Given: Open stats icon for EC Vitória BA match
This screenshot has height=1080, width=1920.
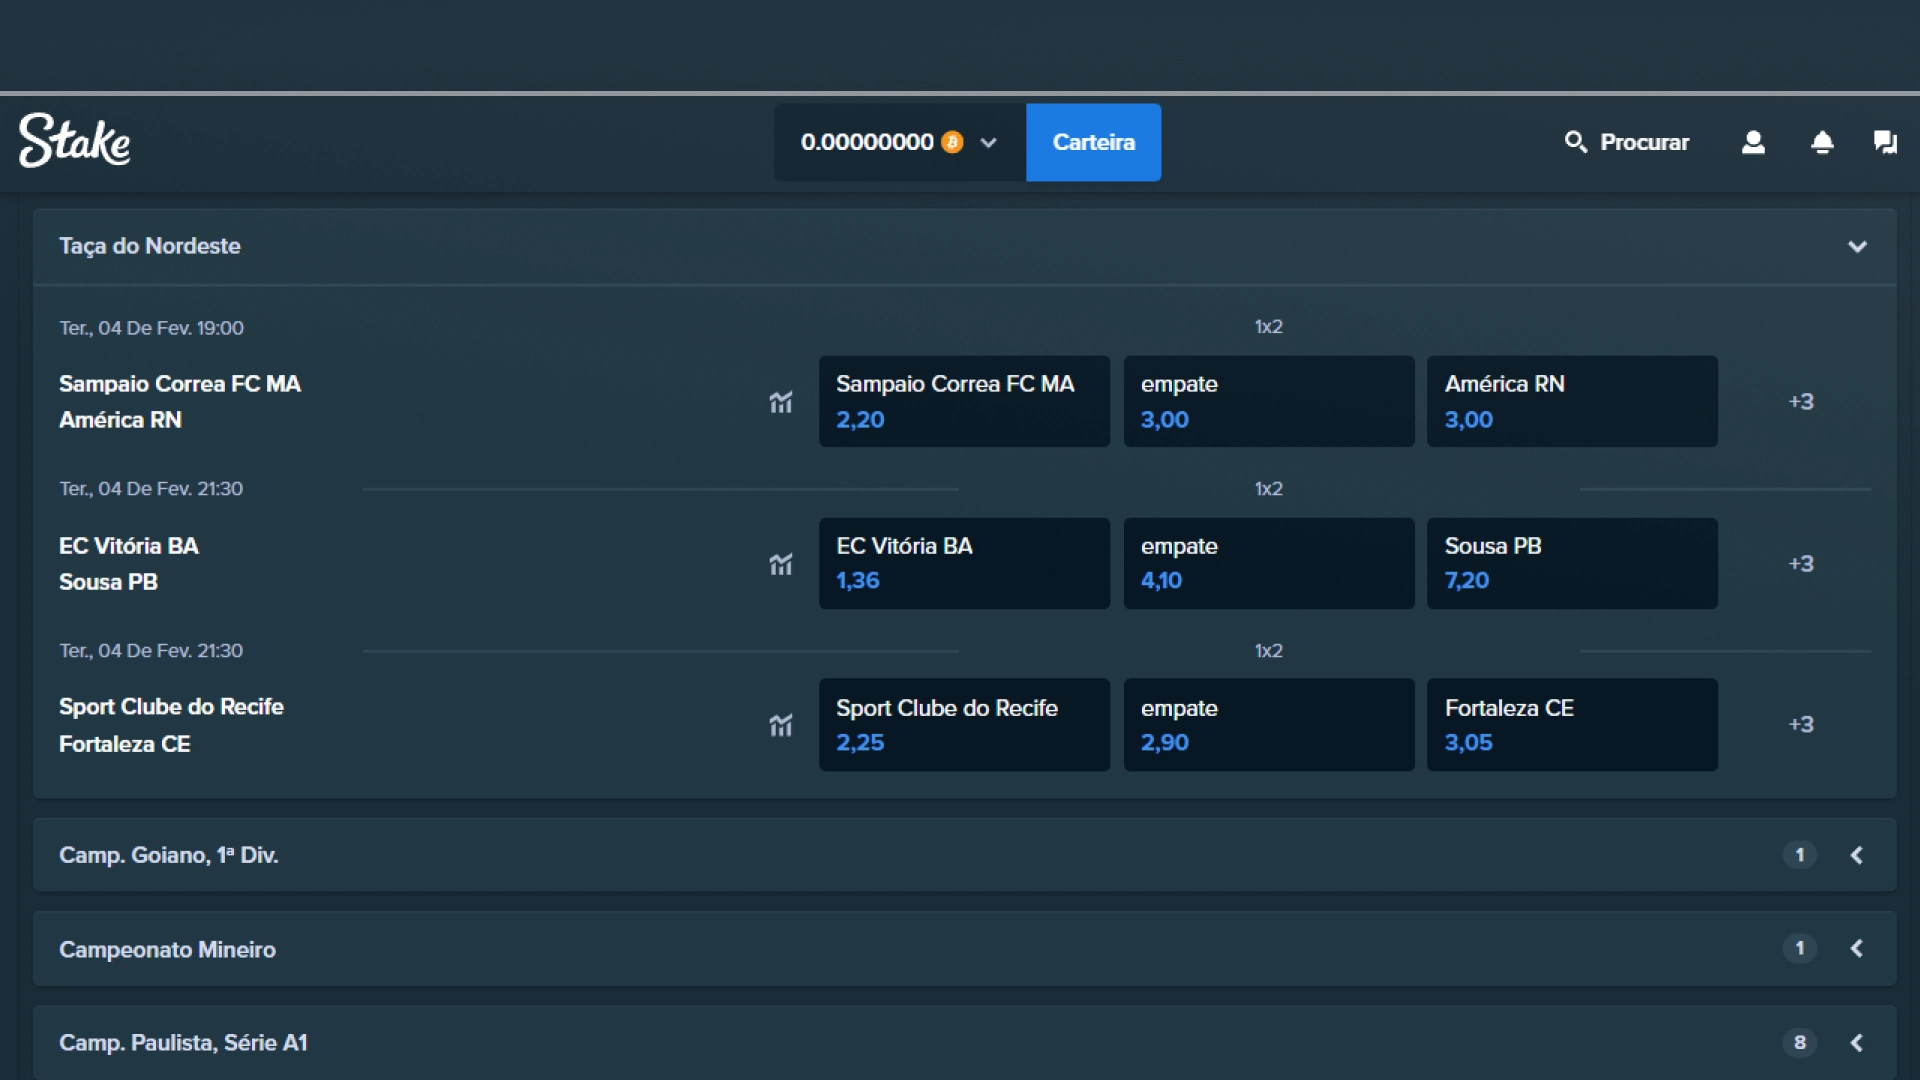Looking at the screenshot, I should point(781,564).
